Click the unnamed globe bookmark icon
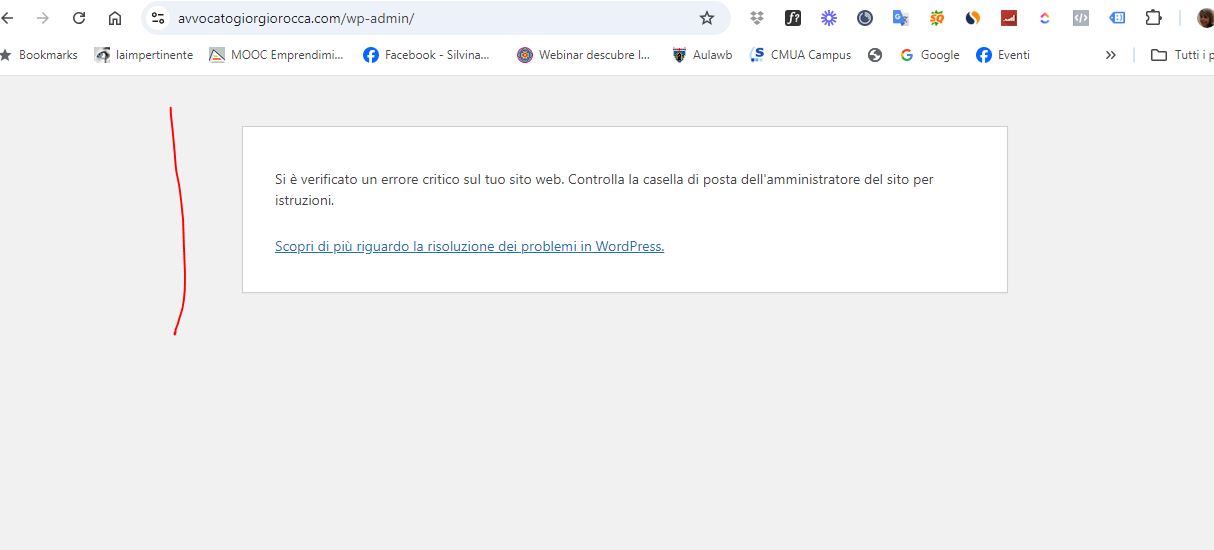 [875, 55]
